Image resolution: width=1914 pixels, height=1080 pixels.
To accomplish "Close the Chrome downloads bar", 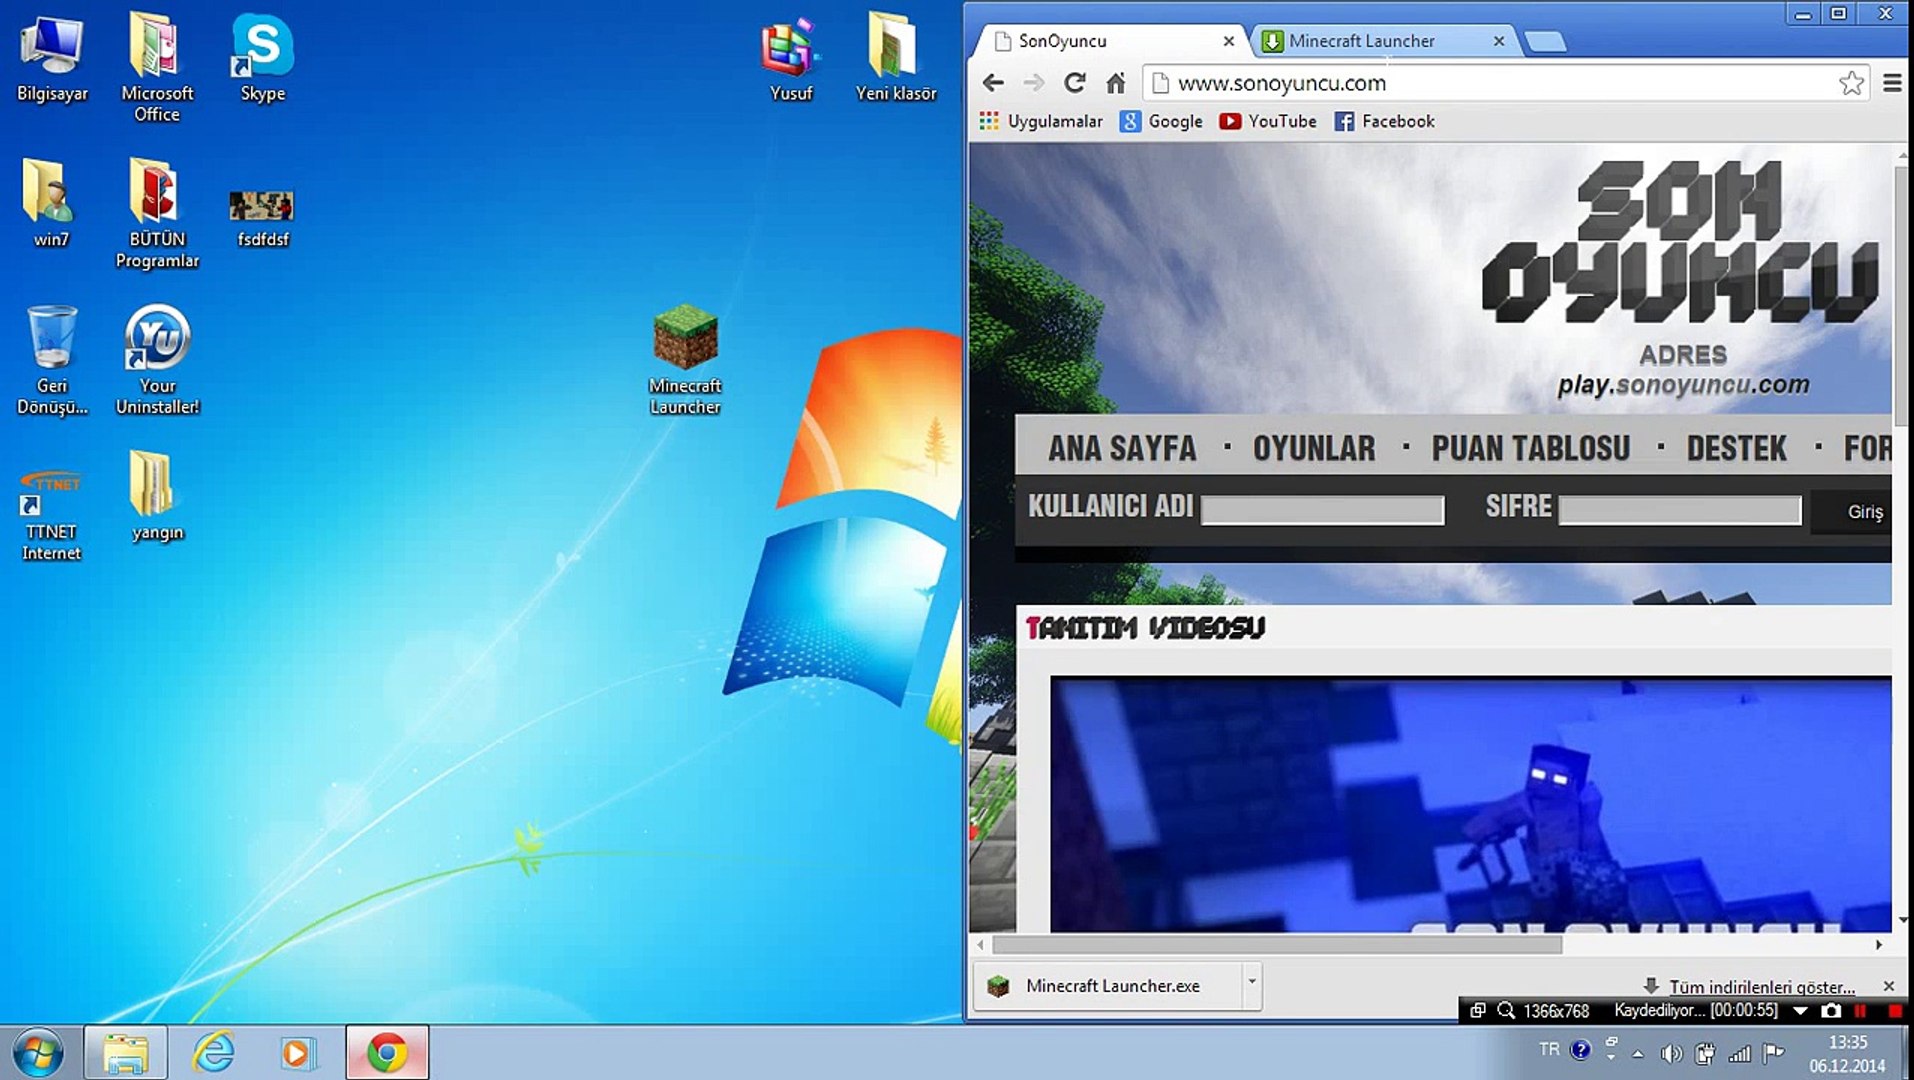I will point(1889,986).
